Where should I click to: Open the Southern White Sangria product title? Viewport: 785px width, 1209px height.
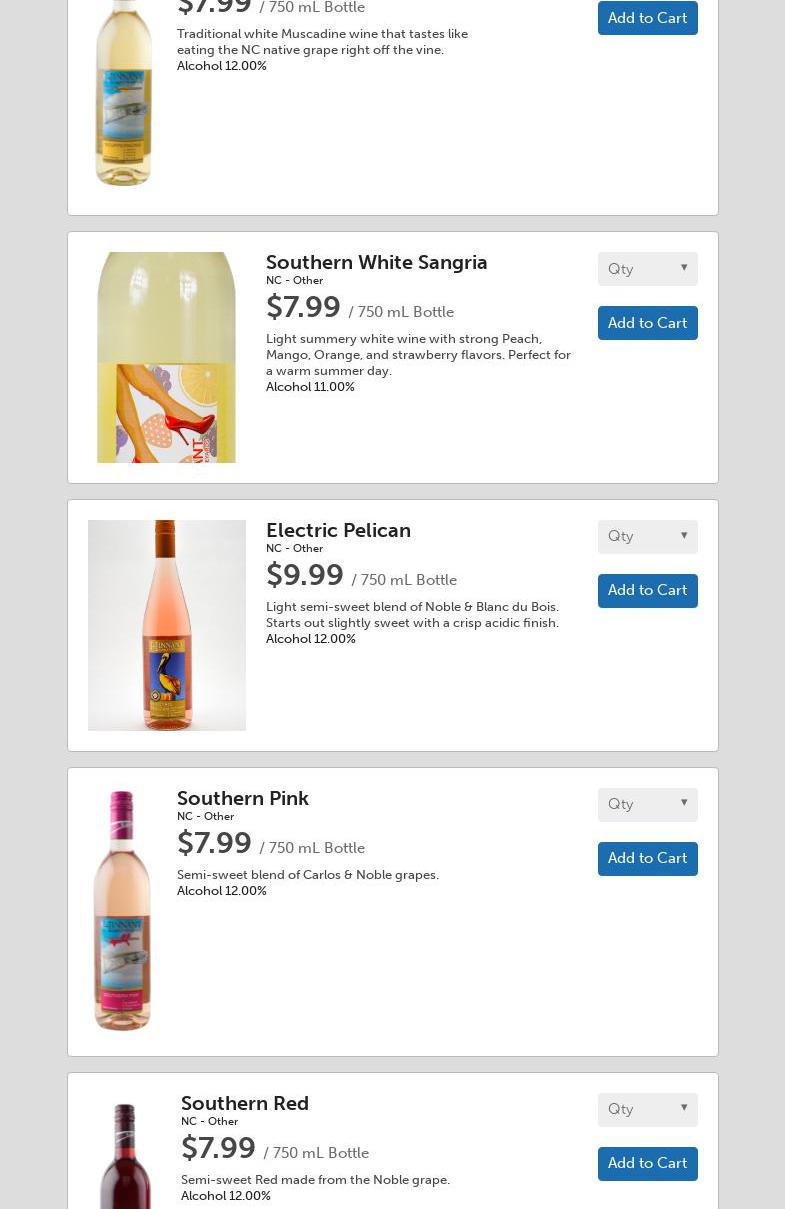click(x=376, y=262)
